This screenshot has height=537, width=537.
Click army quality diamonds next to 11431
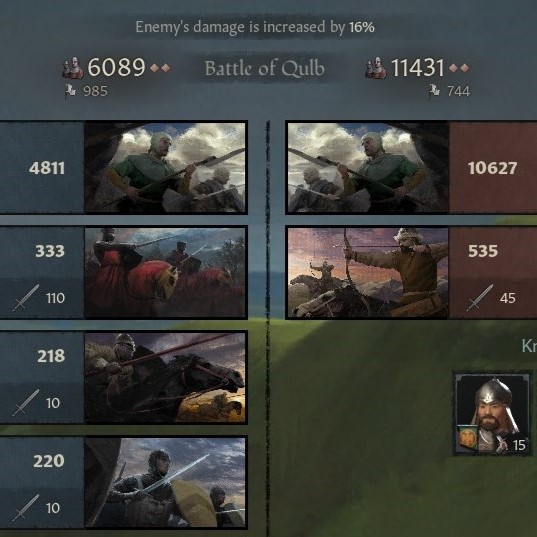459,68
